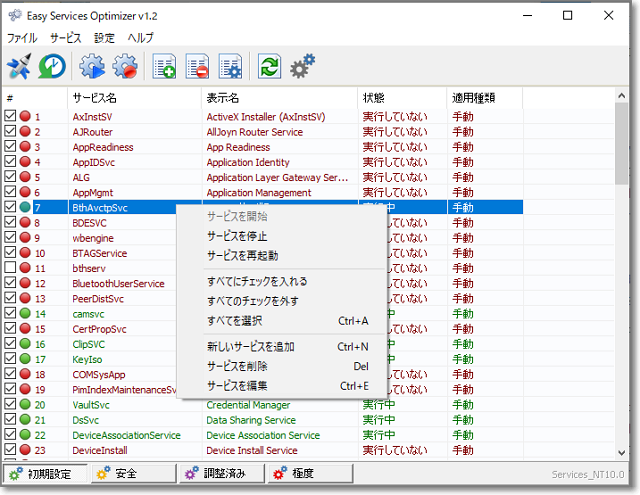Open the options gears icon in toolbar
The image size is (640, 495).
(301, 67)
